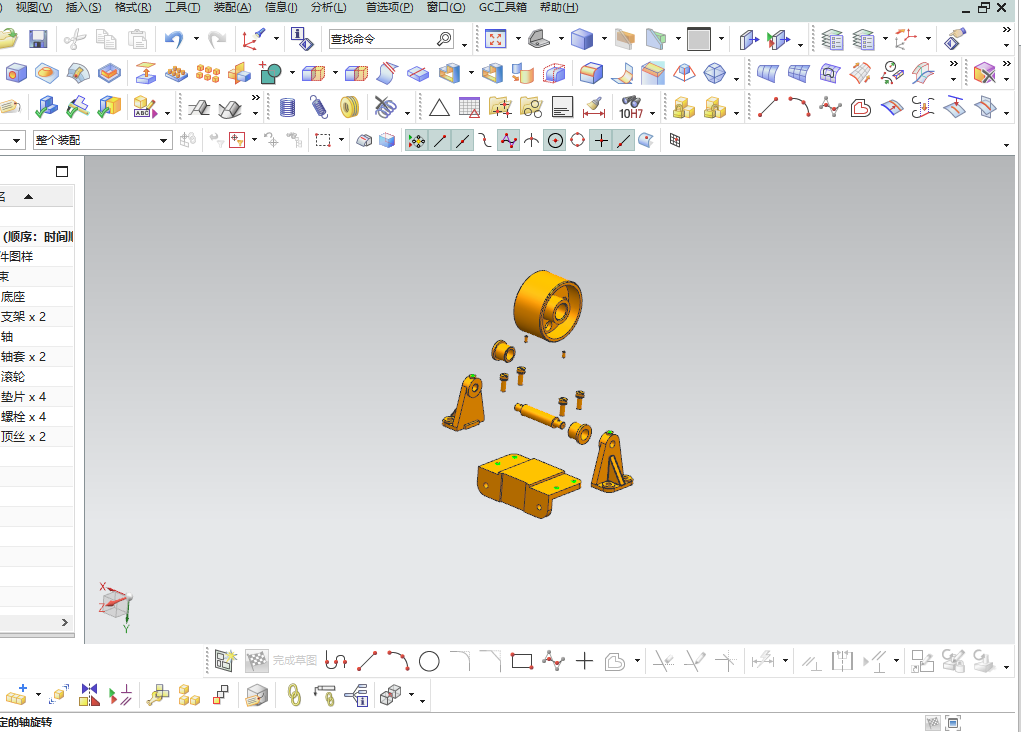Viewport: 1021px width, 732px height.
Task: Click the Studio Spline tool in top toolbar
Action: point(830,107)
